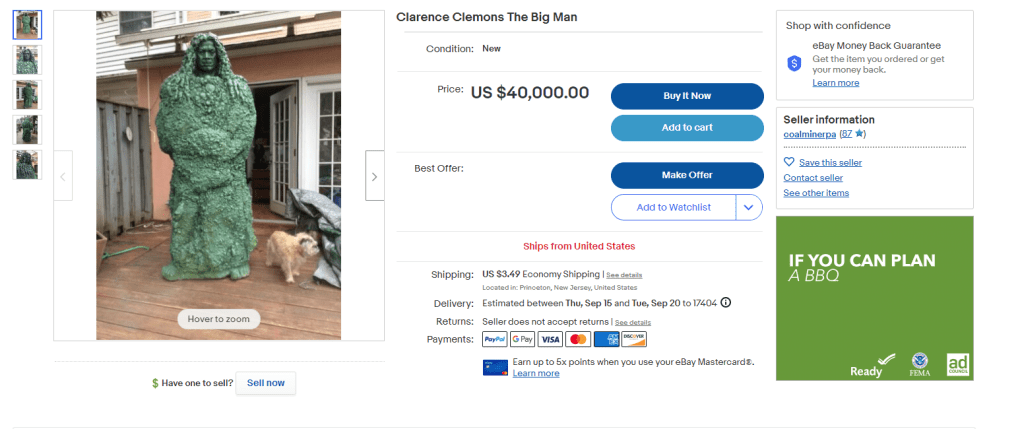Click See other items link
1022x429 pixels.
click(816, 193)
